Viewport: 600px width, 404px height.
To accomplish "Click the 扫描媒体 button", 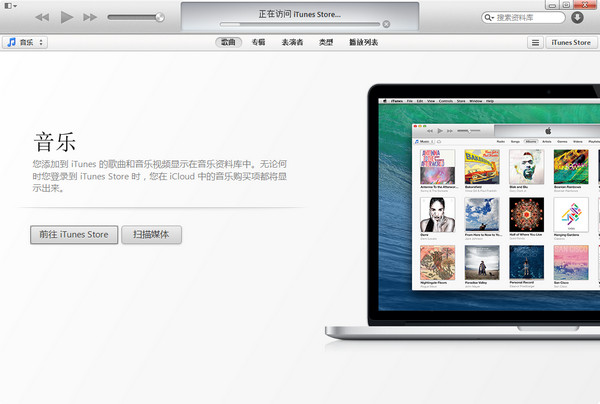I will pyautogui.click(x=151, y=235).
